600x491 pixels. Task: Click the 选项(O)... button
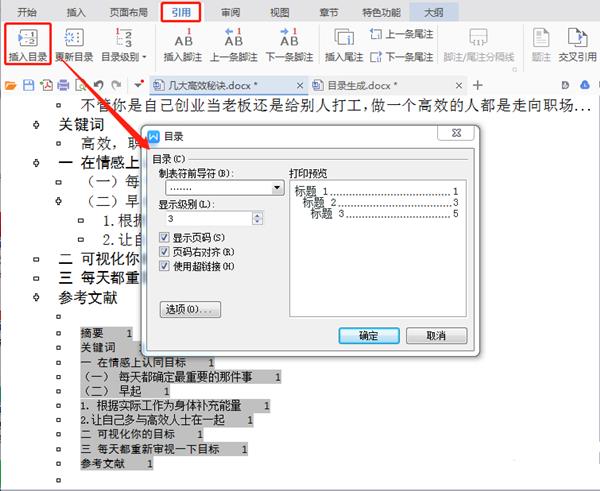pyautogui.click(x=190, y=309)
